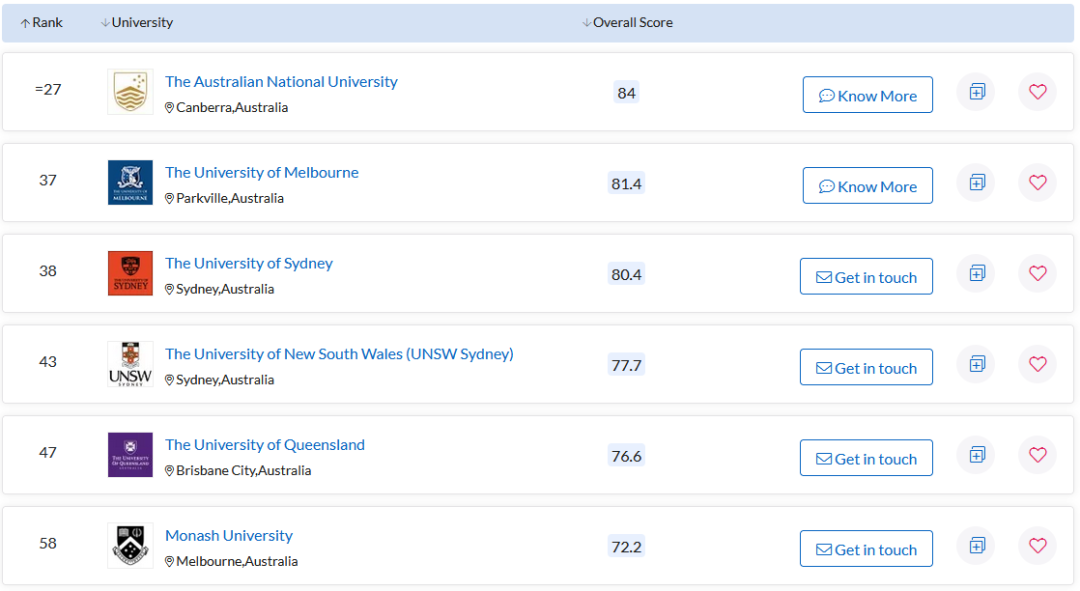The width and height of the screenshot is (1080, 591).
Task: Sort table by Overall Score column
Action: pyautogui.click(x=627, y=23)
